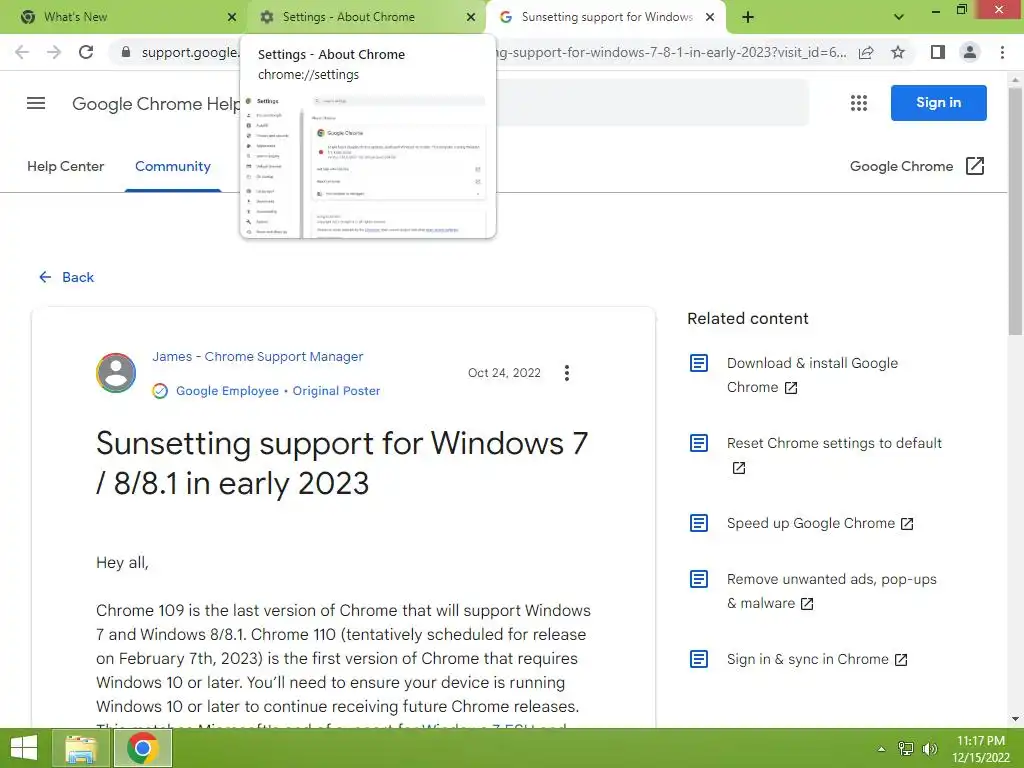Open File Explorer from the taskbar
This screenshot has width=1024, height=768.
[80, 748]
